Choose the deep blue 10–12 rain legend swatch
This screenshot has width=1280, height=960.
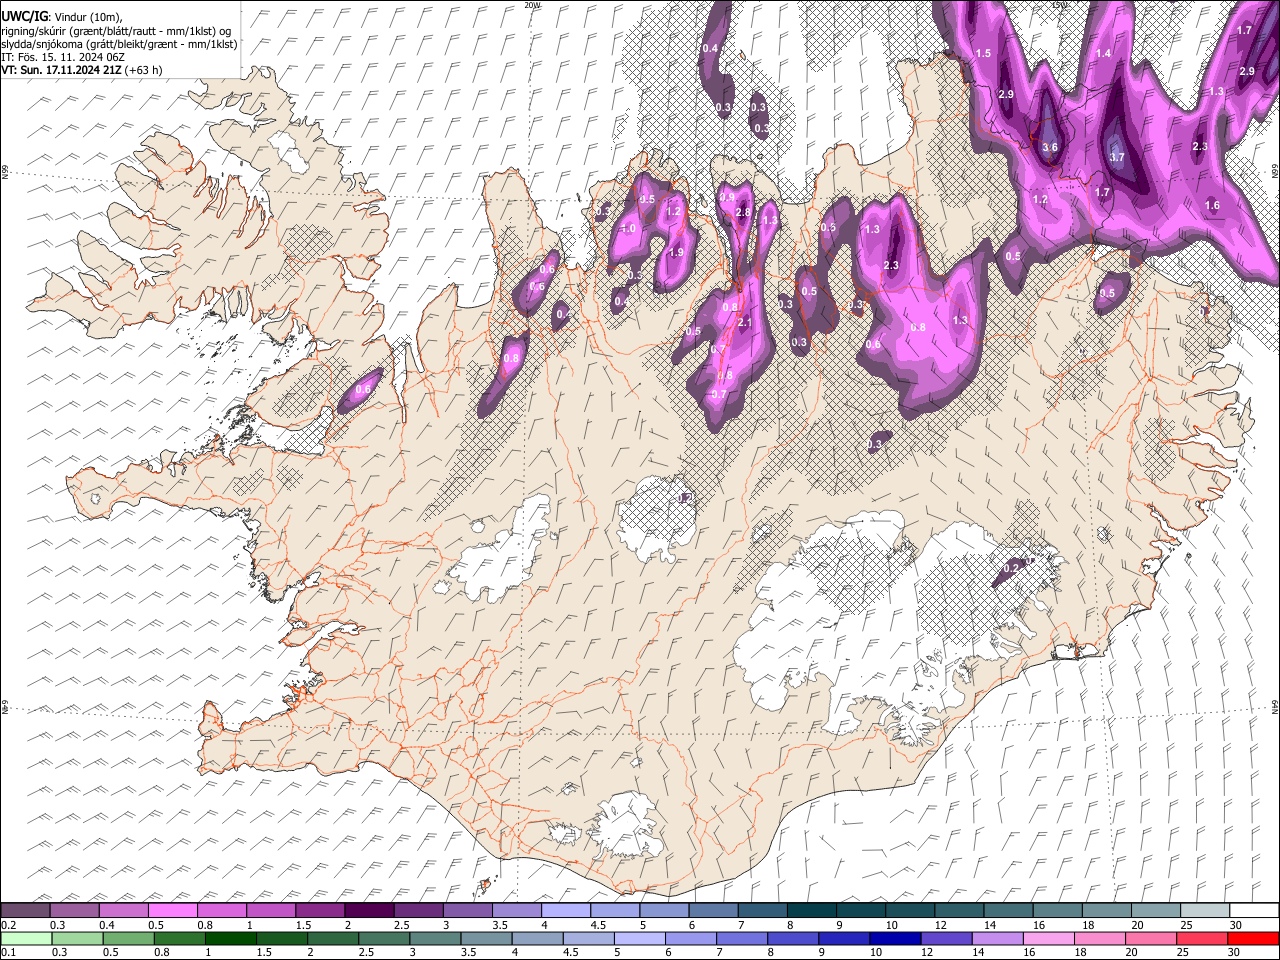pos(895,938)
